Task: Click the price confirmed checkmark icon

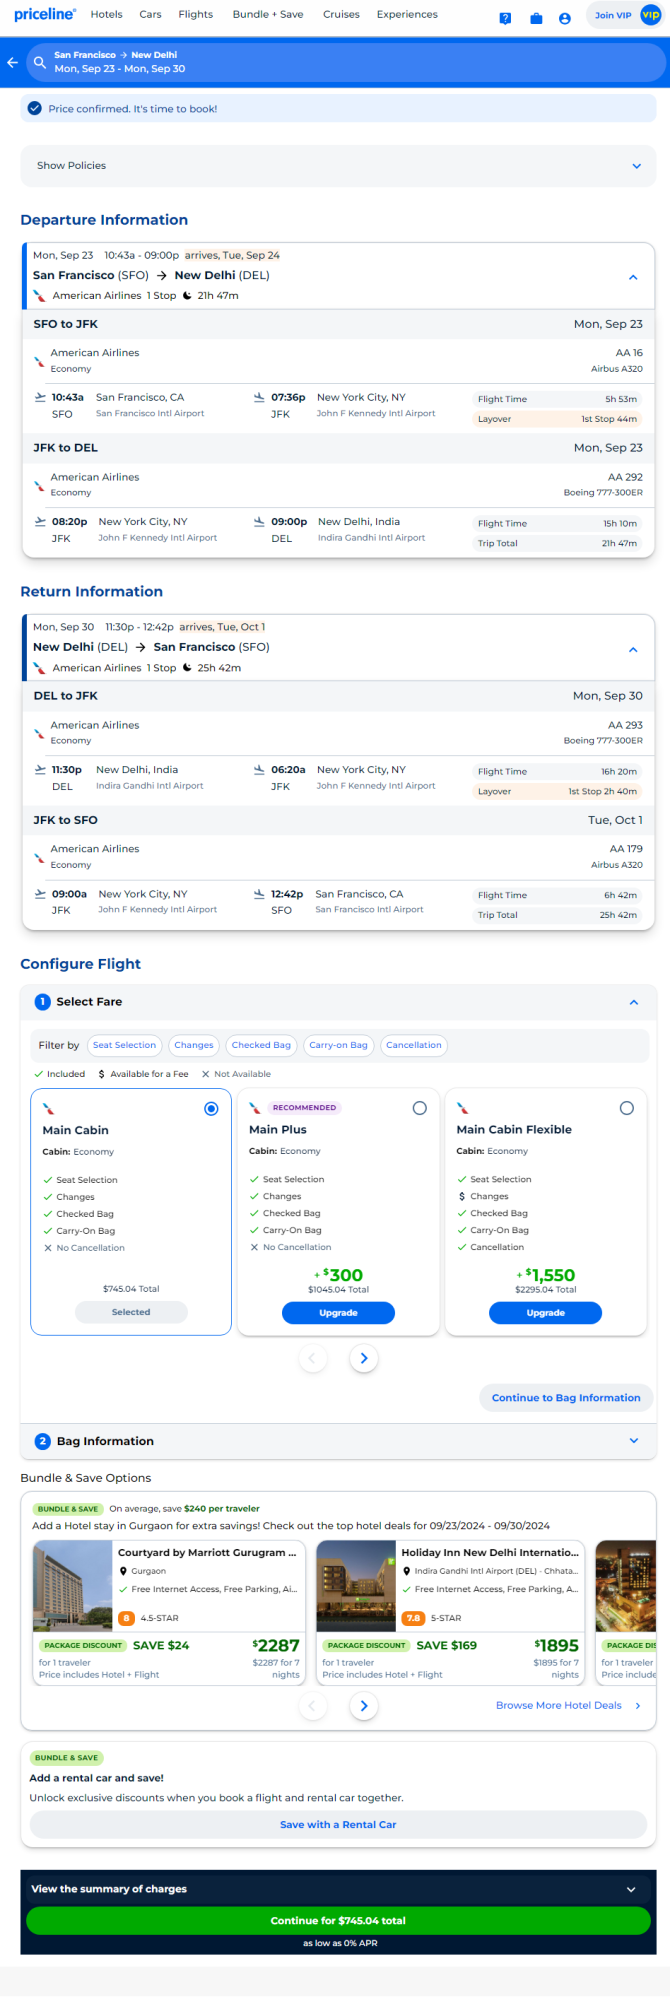Action: [35, 109]
